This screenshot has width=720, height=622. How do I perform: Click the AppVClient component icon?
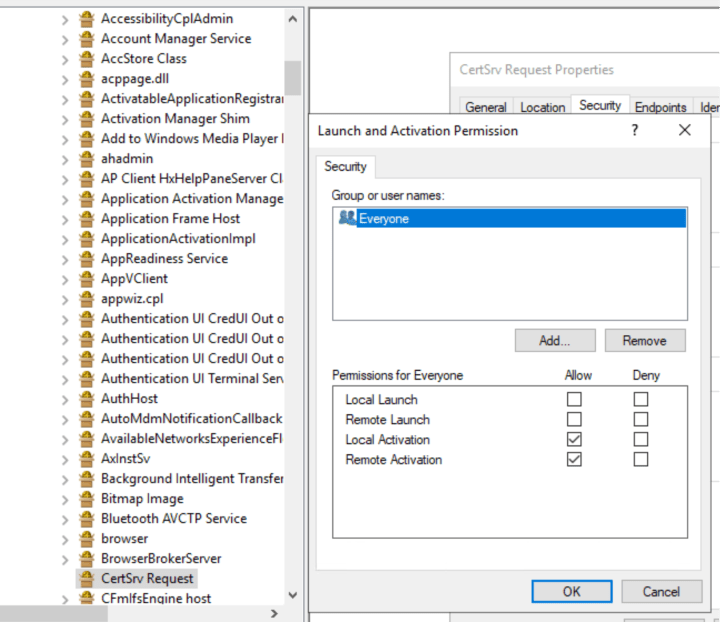tap(86, 278)
